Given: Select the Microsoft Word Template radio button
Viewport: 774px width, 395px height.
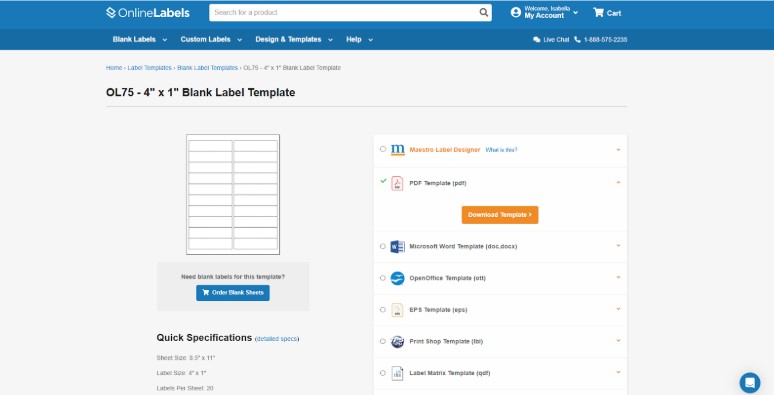Looking at the screenshot, I should [383, 246].
